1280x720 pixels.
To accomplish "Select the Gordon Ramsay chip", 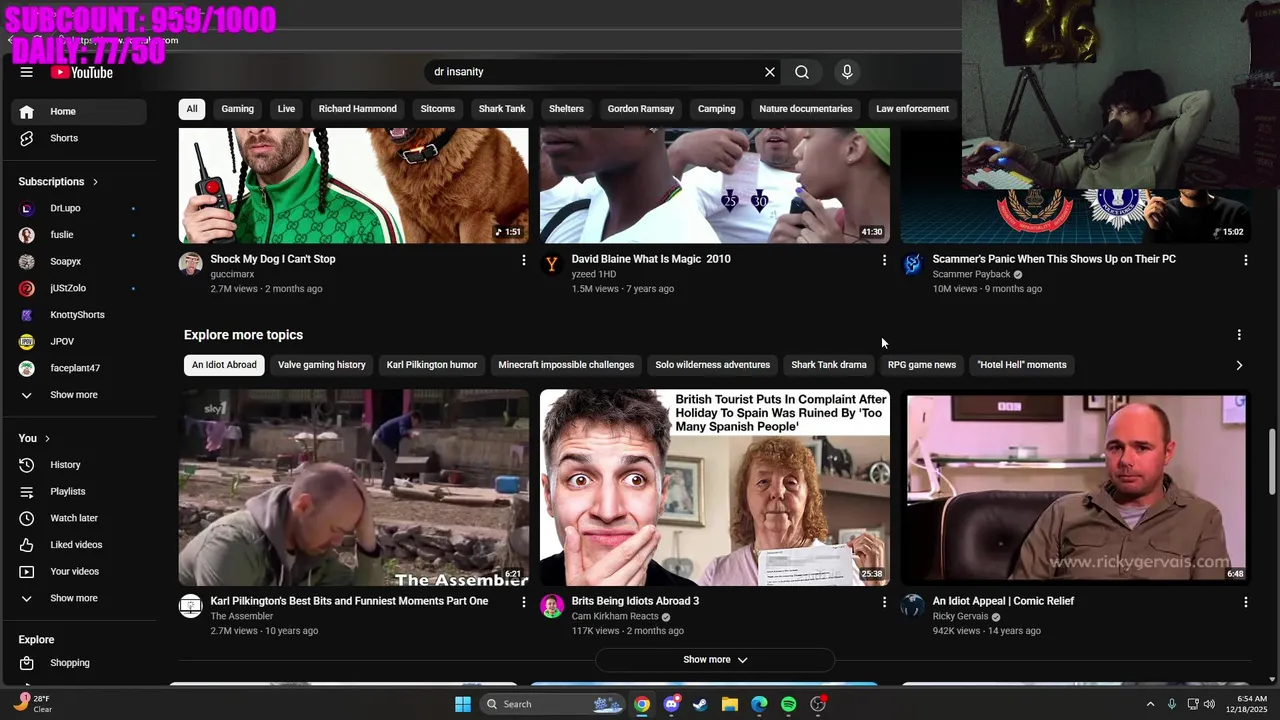I will point(641,109).
